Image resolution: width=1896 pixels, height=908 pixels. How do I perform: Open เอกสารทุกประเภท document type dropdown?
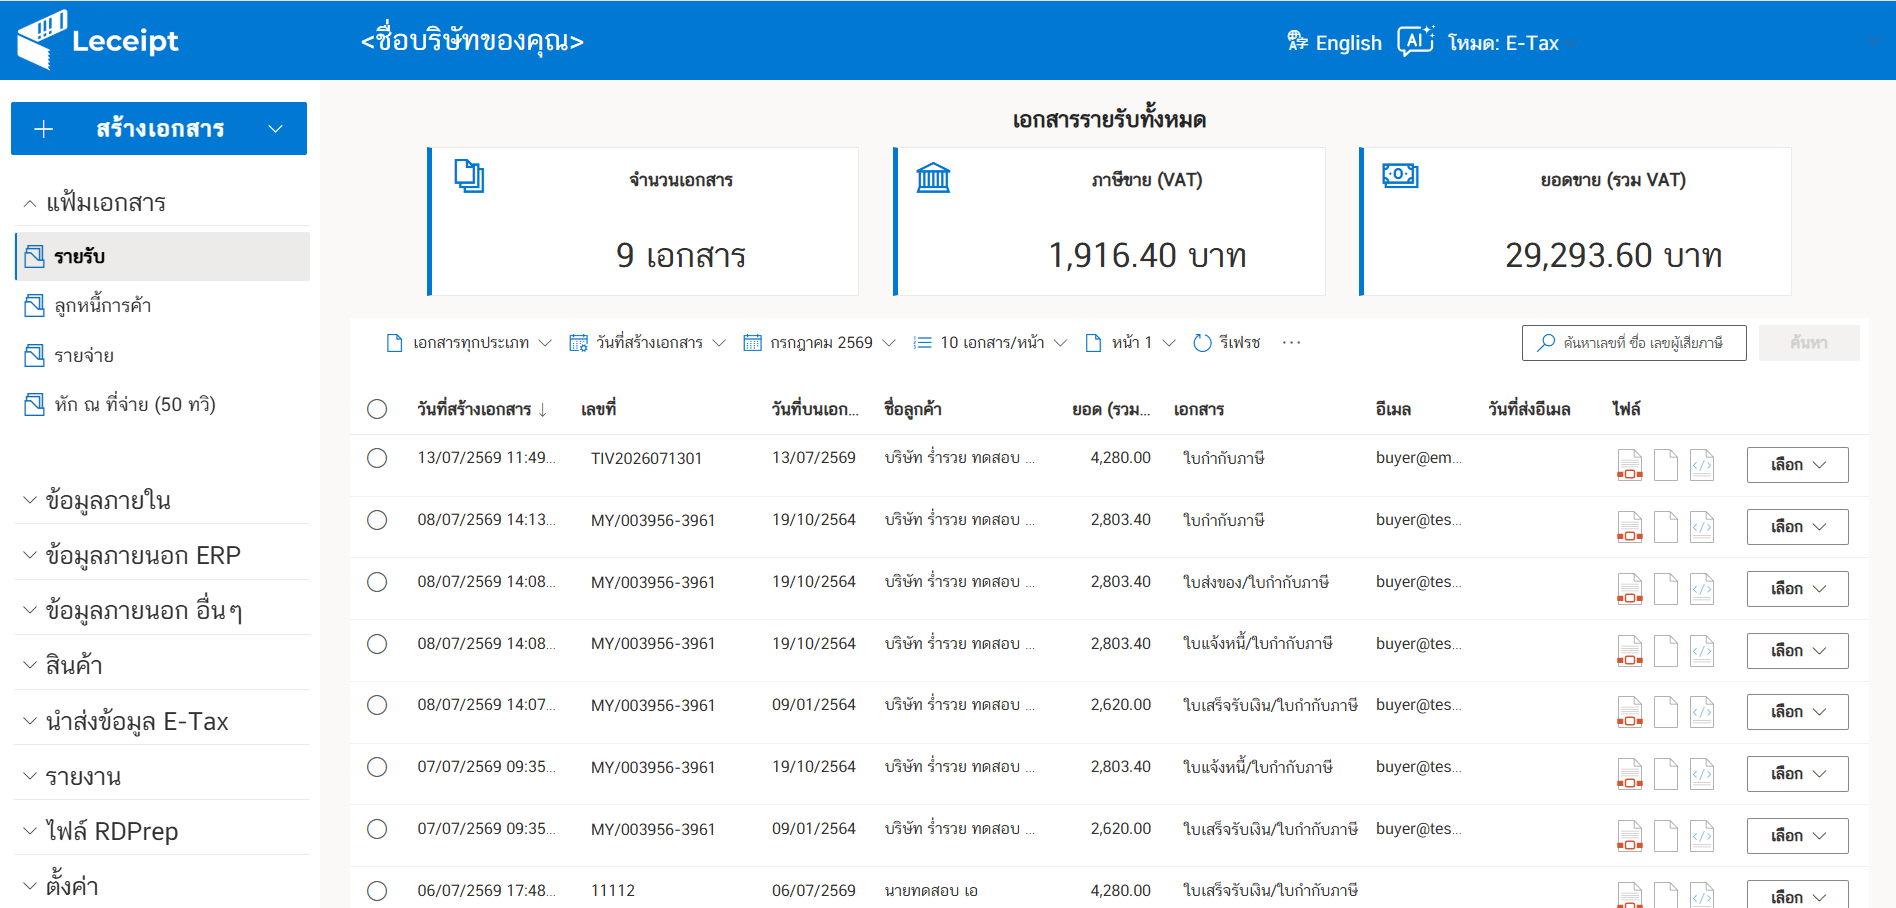pos(469,343)
